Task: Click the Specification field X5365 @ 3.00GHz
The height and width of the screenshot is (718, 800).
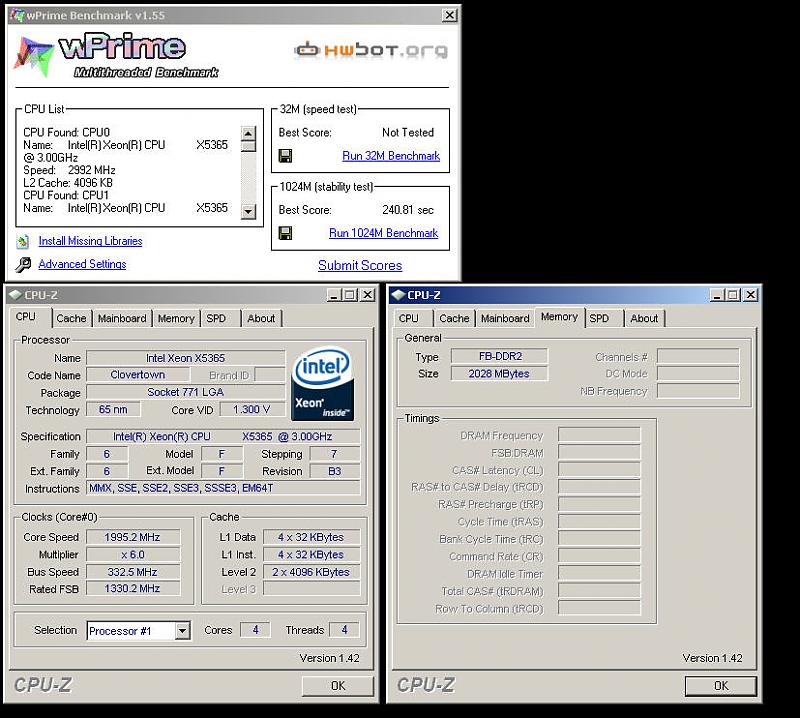Action: point(223,436)
